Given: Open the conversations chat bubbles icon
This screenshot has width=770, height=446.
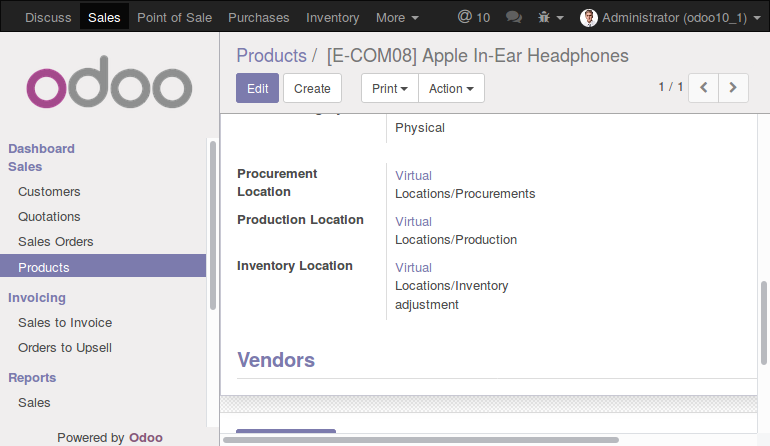Looking at the screenshot, I should (x=514, y=17).
